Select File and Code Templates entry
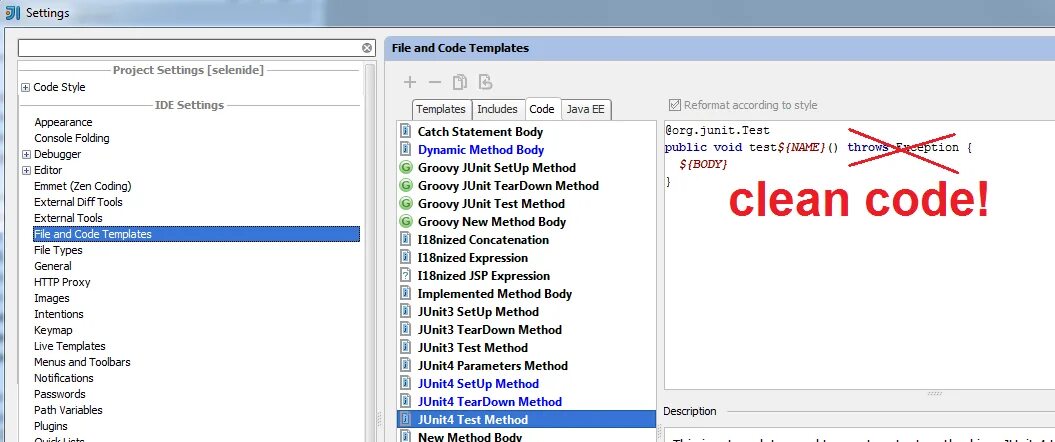1055x442 pixels. point(196,234)
